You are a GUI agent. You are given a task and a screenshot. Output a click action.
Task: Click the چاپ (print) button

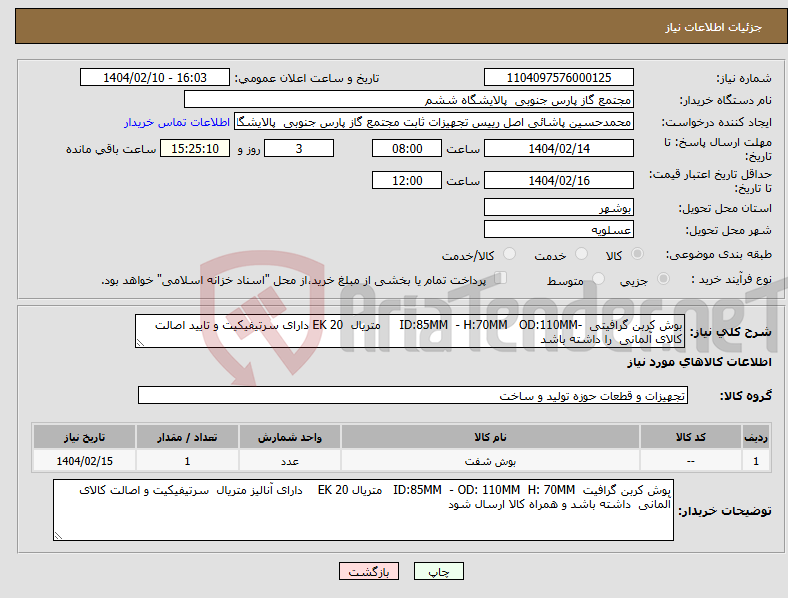438,571
